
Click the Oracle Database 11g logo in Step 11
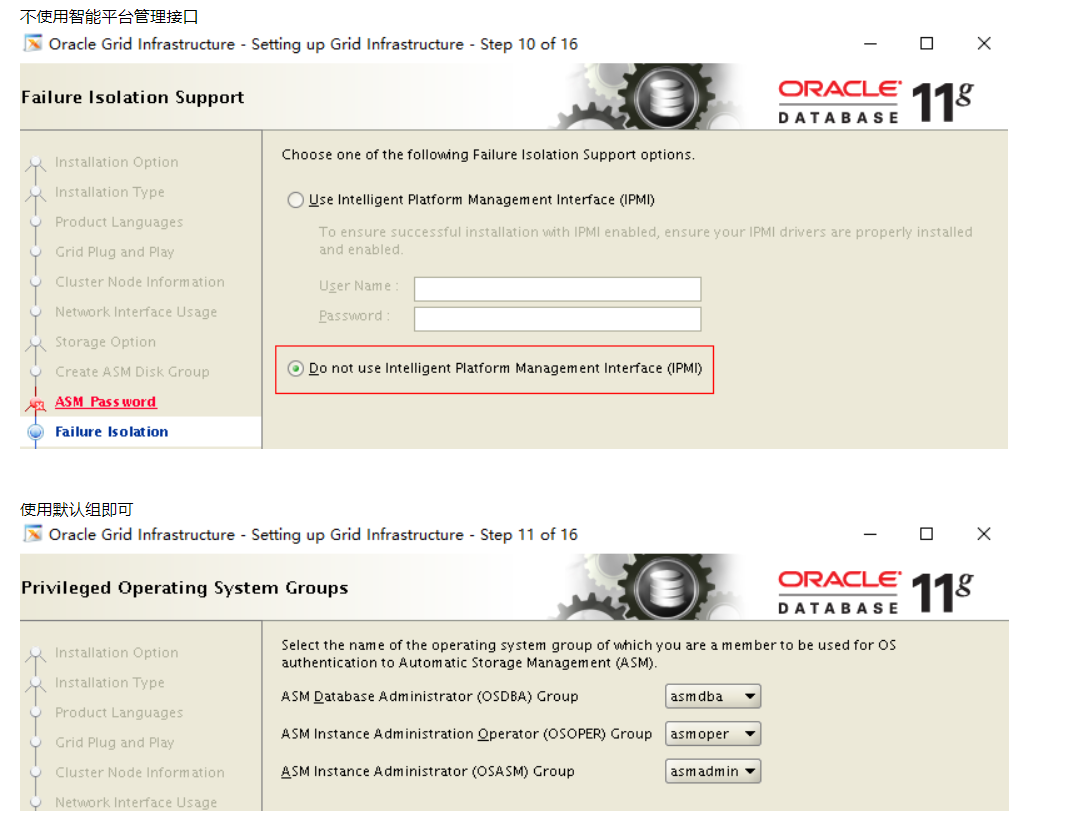point(876,592)
